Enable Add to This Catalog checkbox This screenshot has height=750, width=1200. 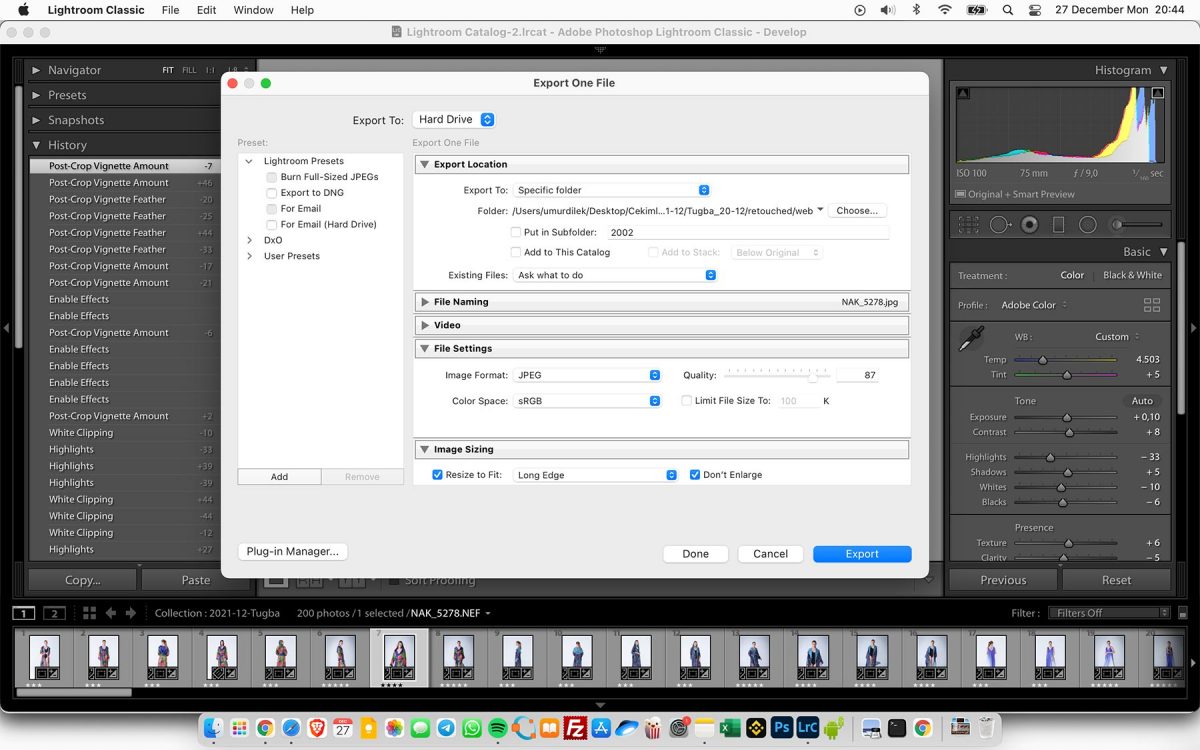point(516,252)
